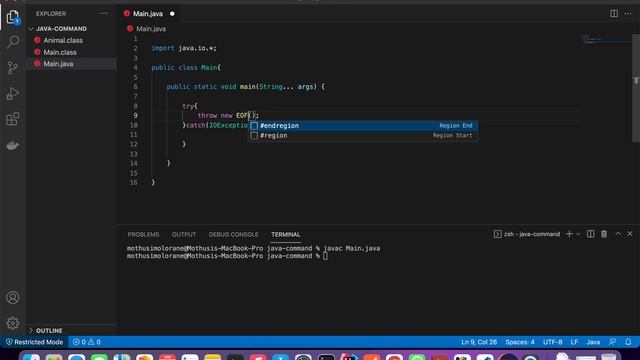The width and height of the screenshot is (640, 360).
Task: Open the Extensions view
Action: click(x=13, y=119)
